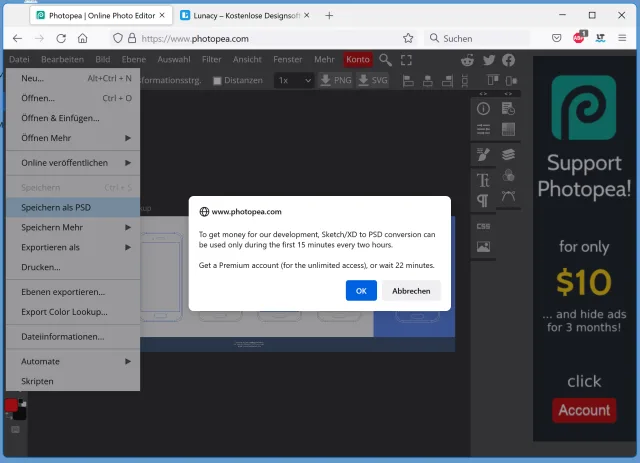Confirm the dialog with OK

(x=361, y=291)
